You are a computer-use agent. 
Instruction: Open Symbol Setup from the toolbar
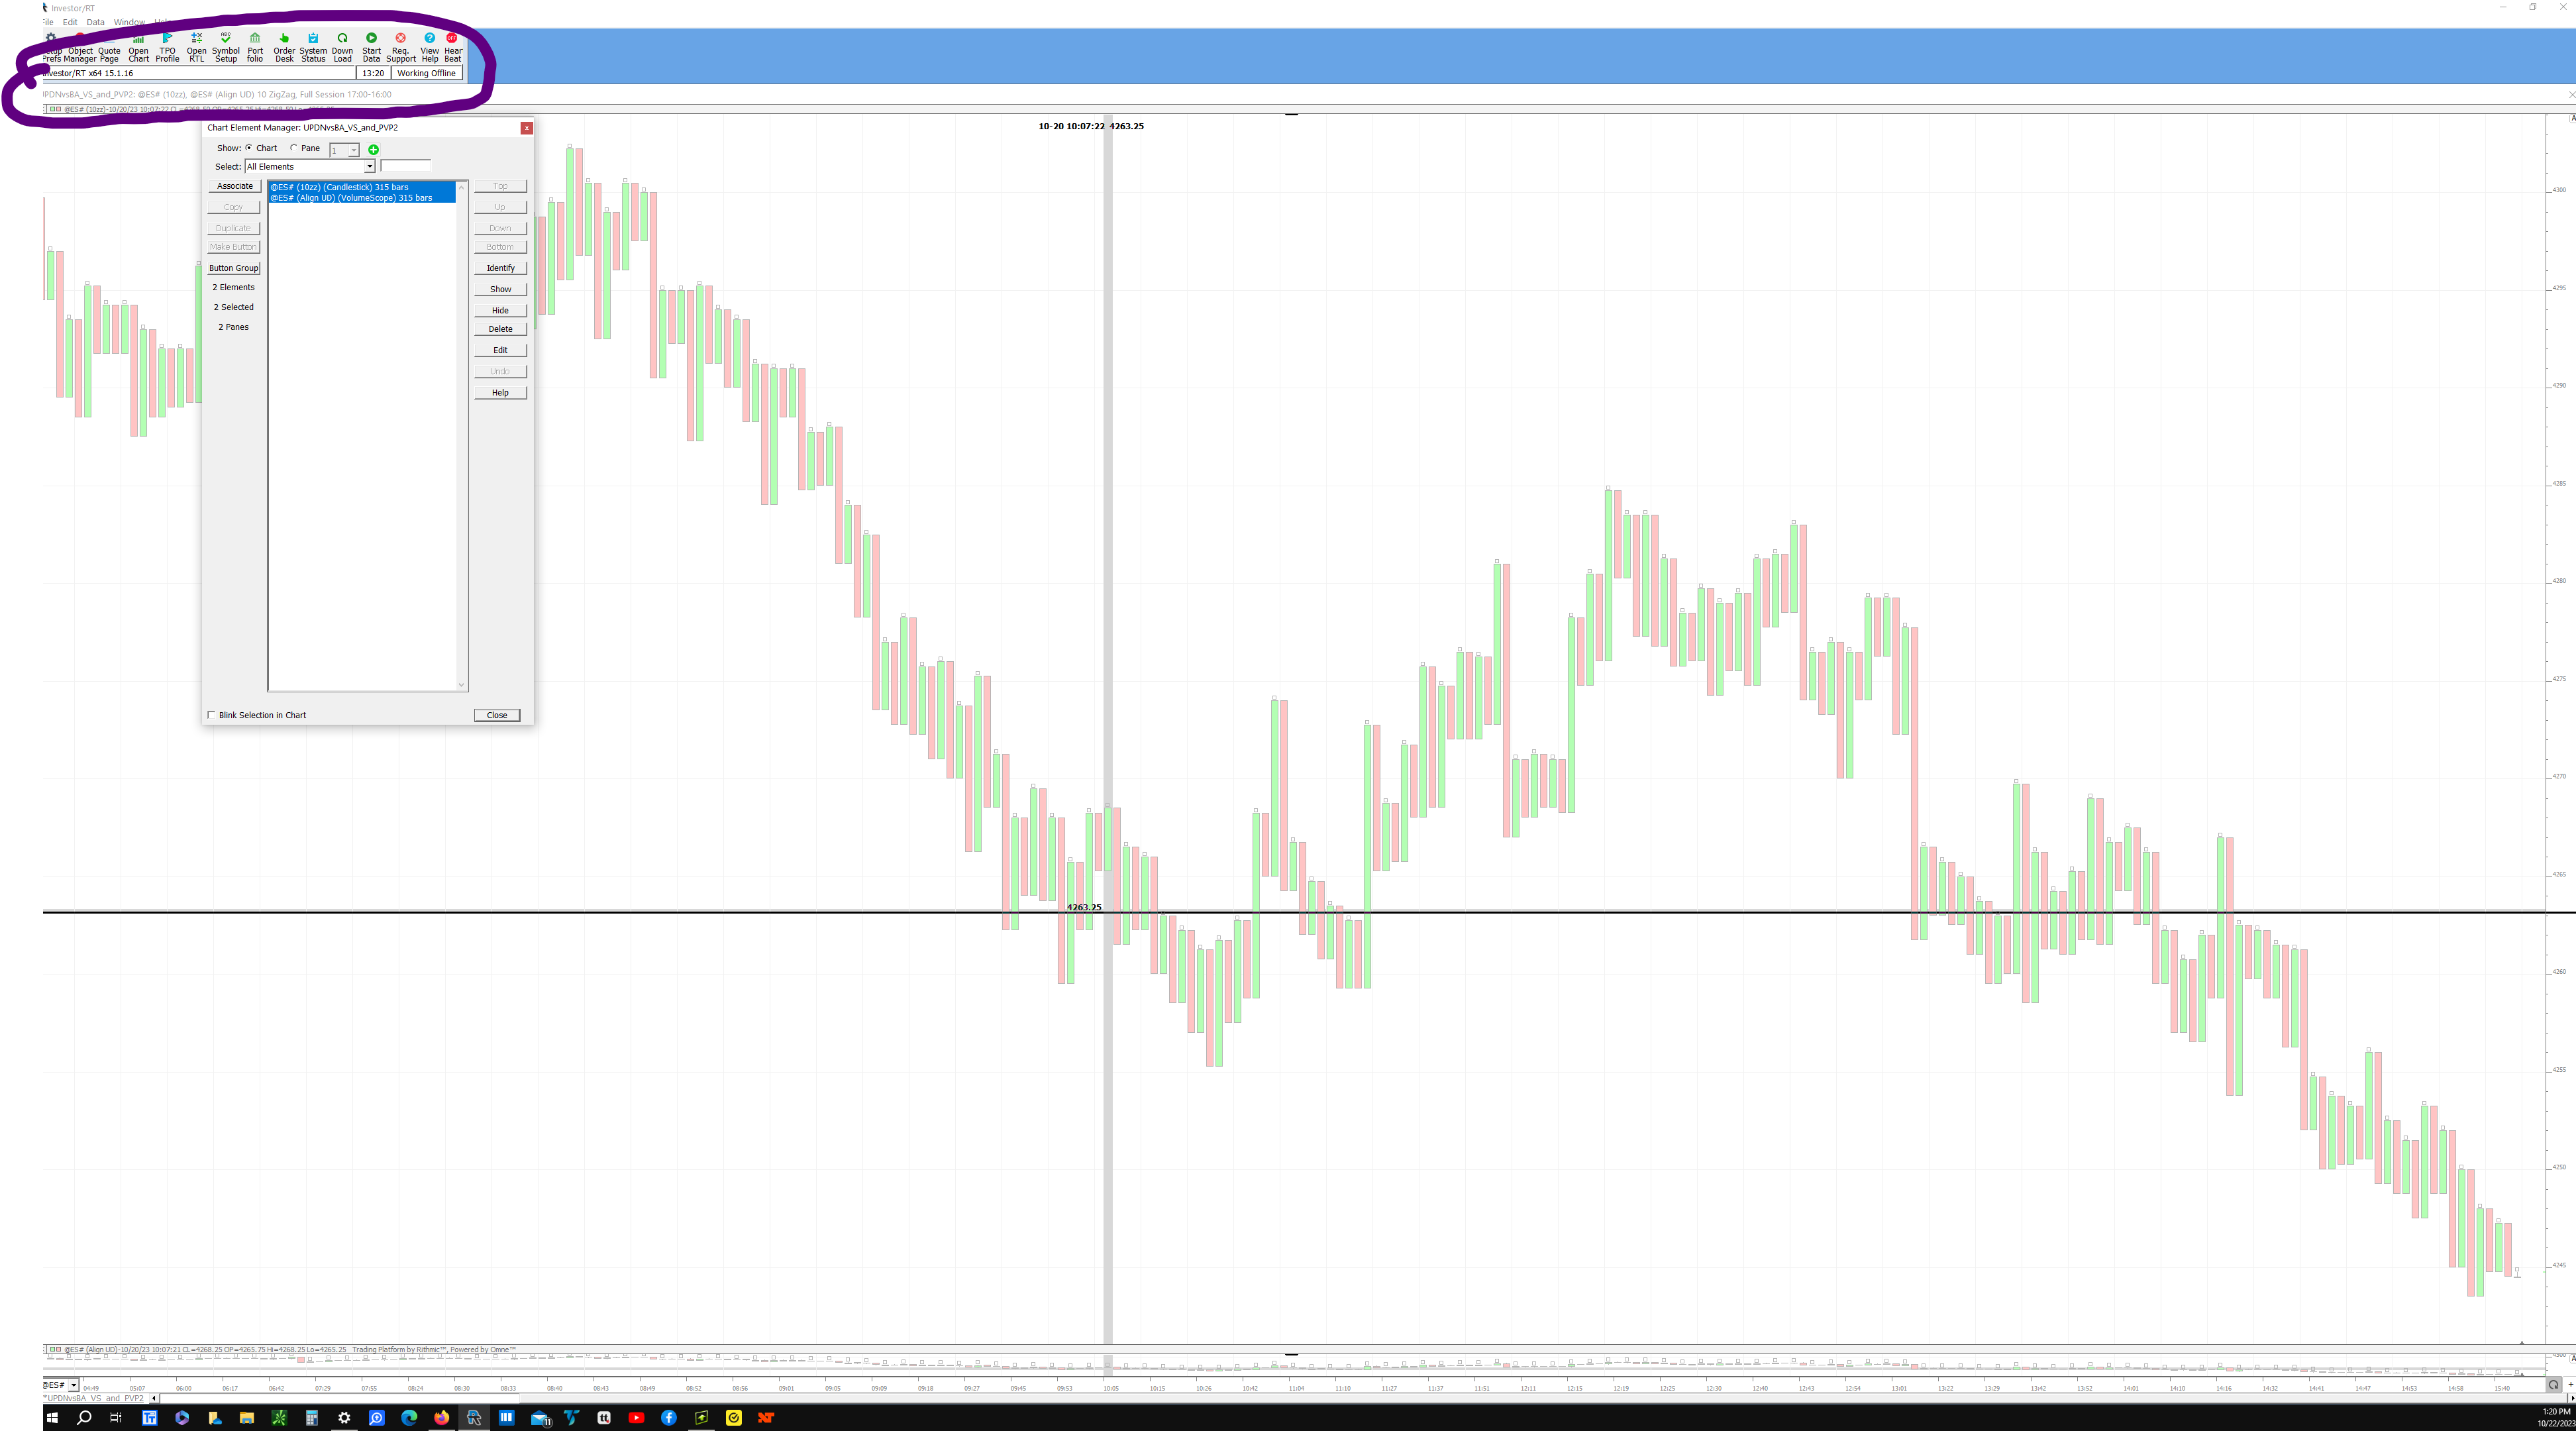226,47
